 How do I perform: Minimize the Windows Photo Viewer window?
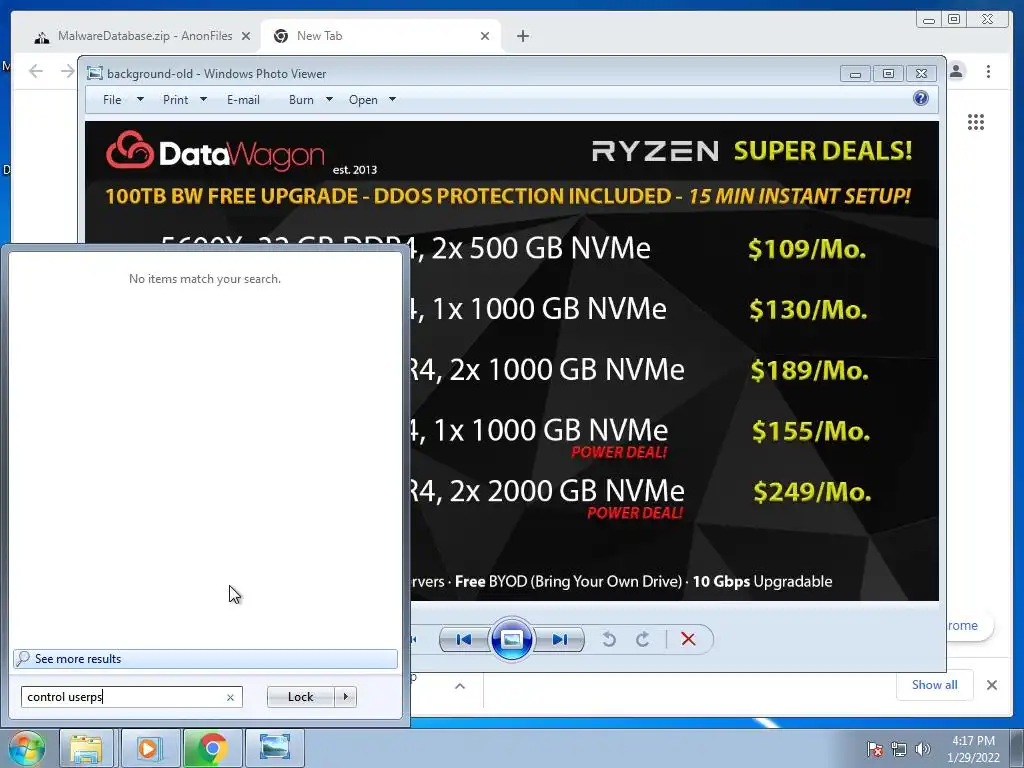pyautogui.click(x=855, y=74)
